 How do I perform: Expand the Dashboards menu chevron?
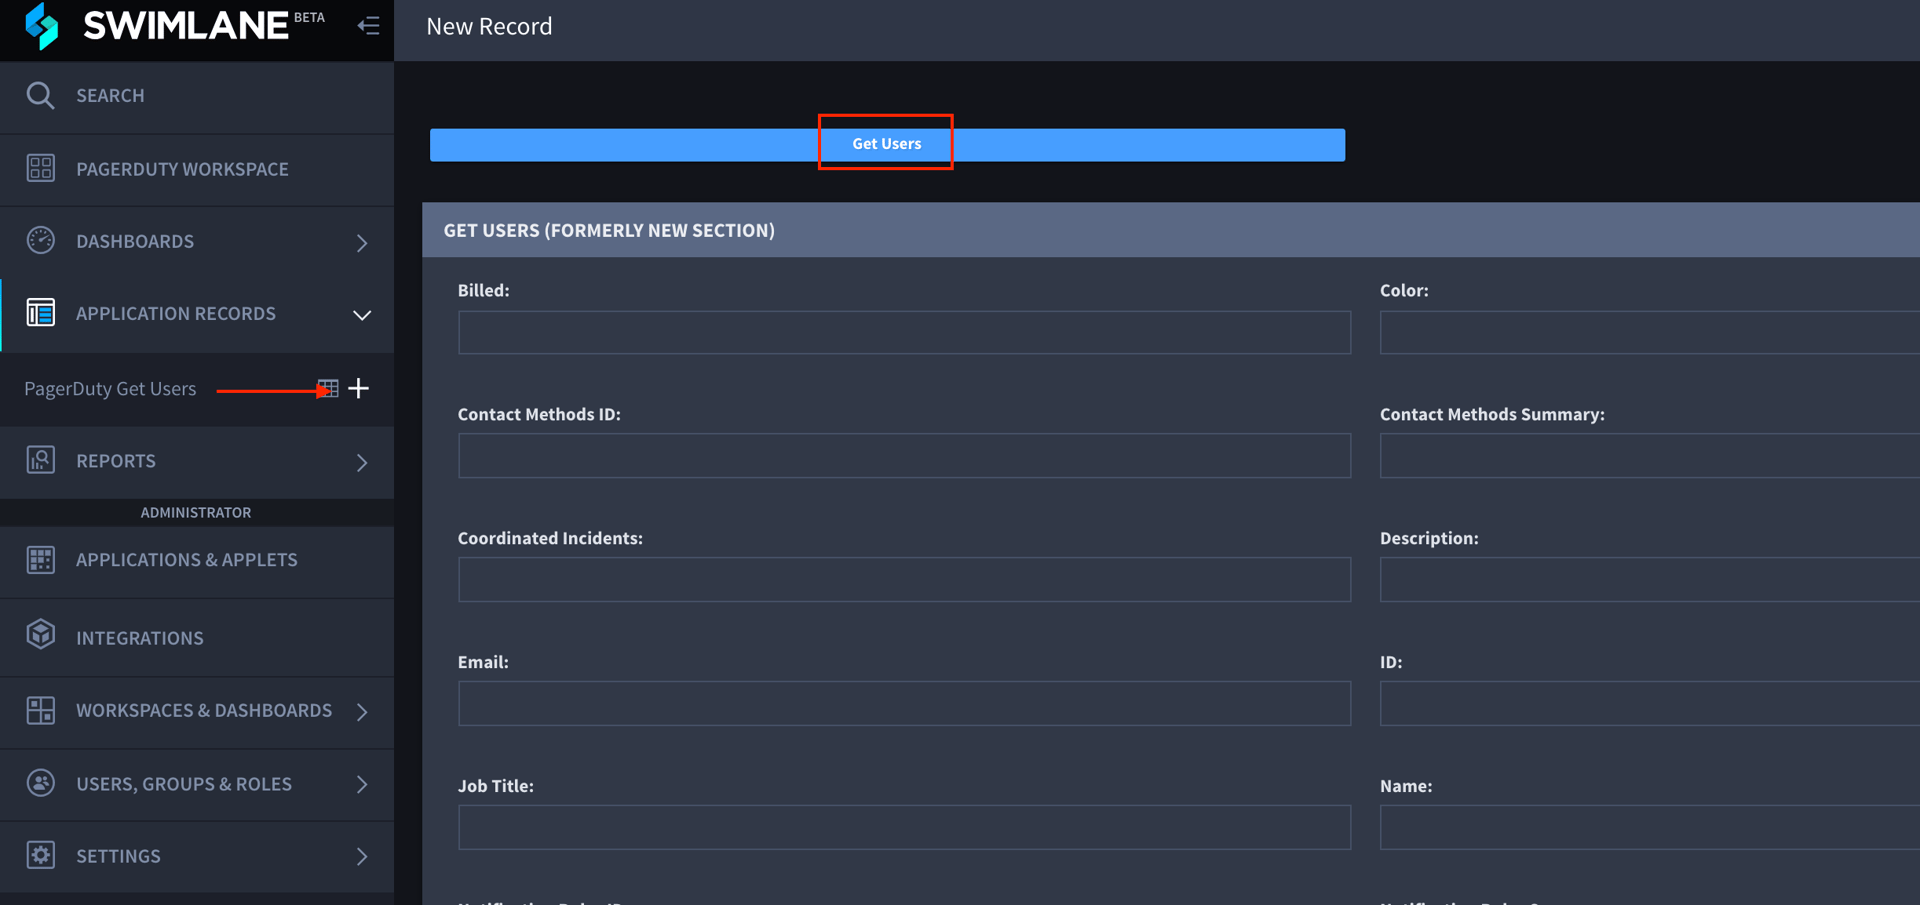[362, 242]
